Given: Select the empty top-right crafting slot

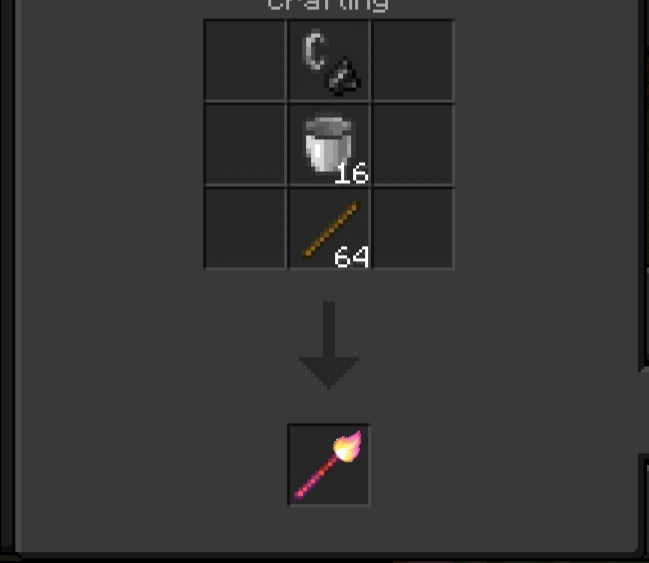Looking at the screenshot, I should coord(413,60).
